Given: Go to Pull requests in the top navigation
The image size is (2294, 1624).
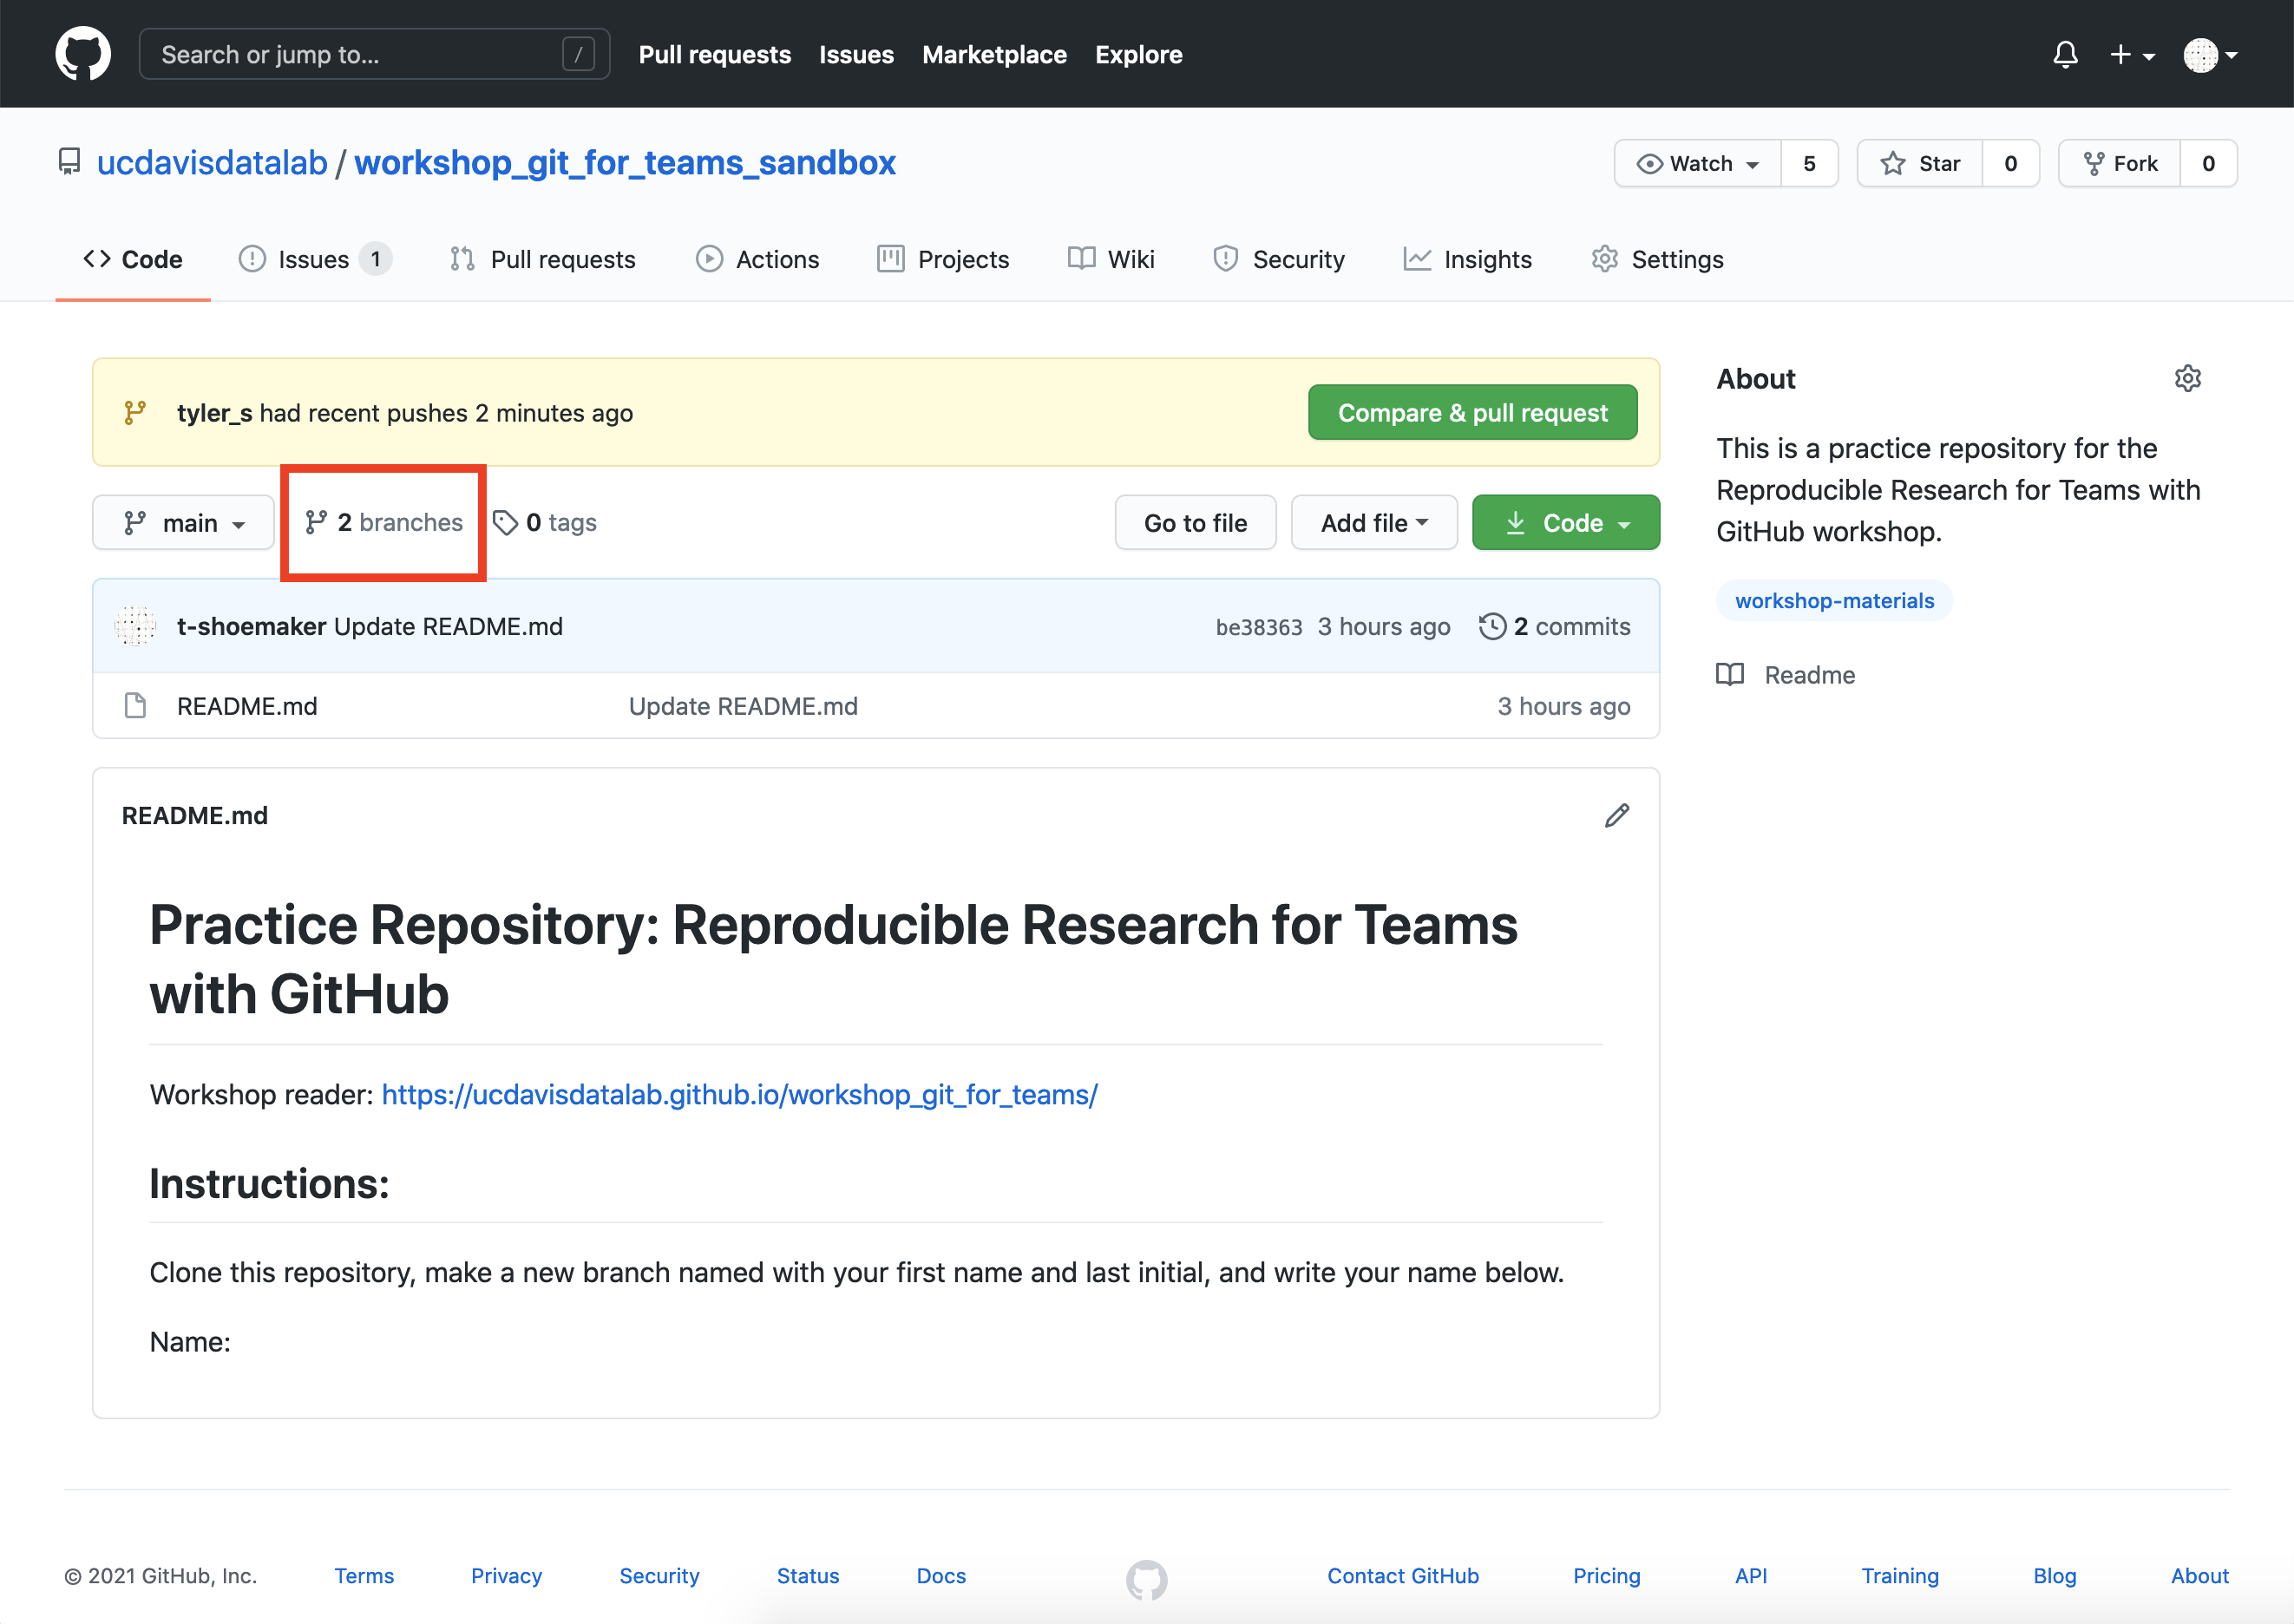Looking at the screenshot, I should (x=714, y=54).
